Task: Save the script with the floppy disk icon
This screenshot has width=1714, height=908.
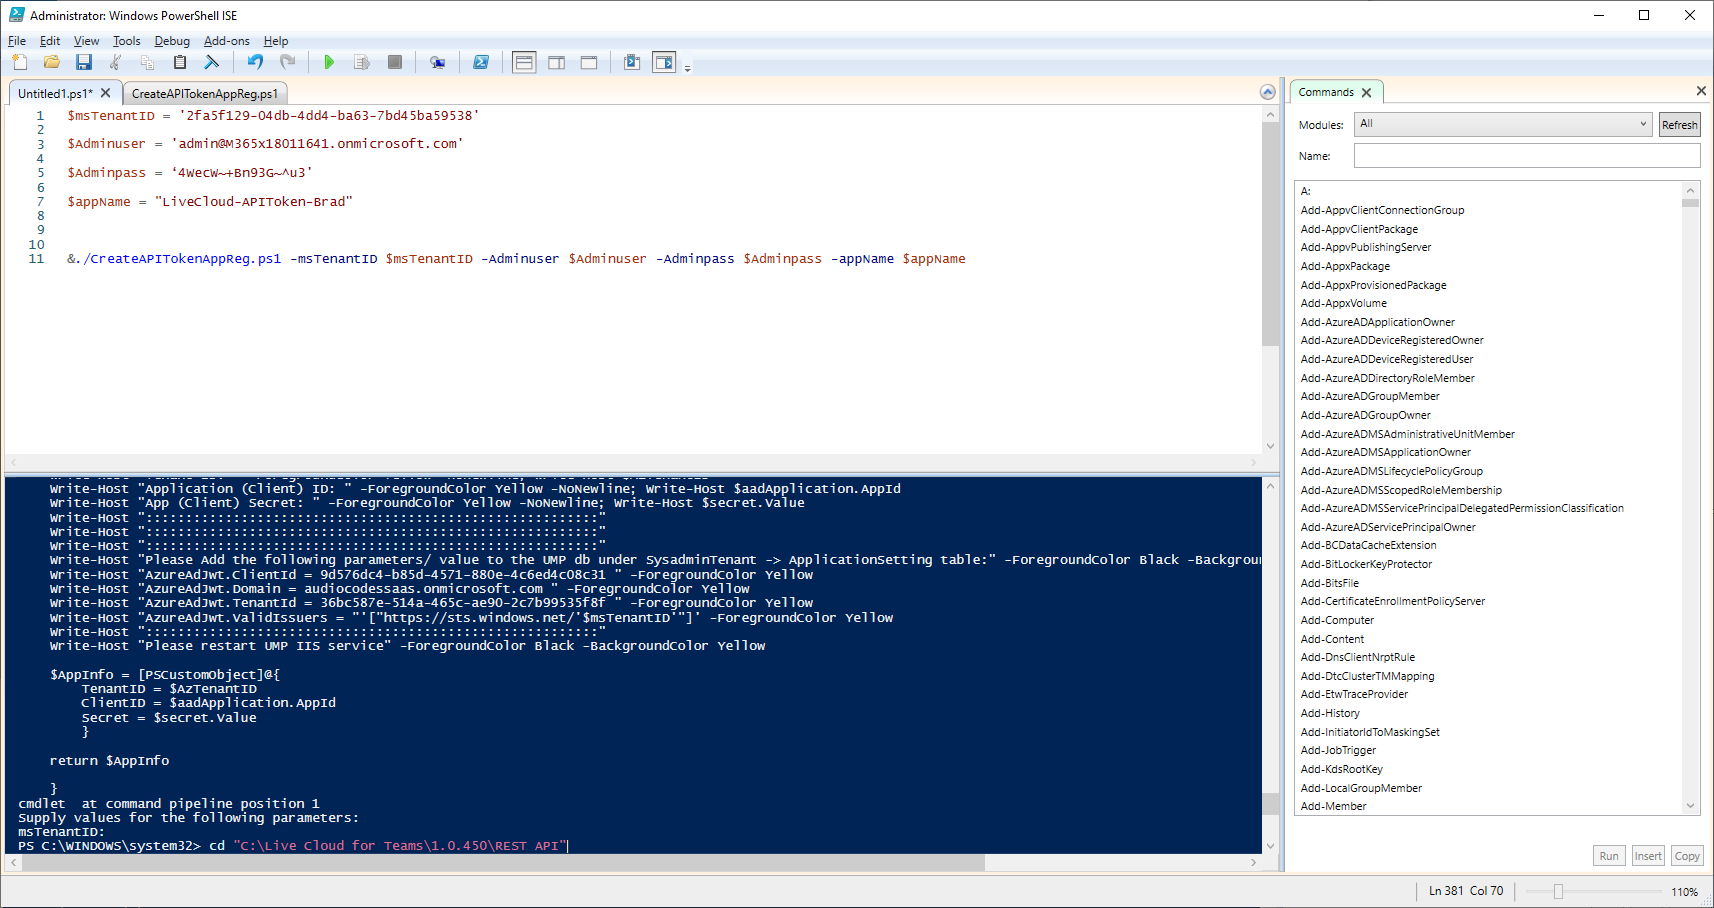Action: point(84,62)
